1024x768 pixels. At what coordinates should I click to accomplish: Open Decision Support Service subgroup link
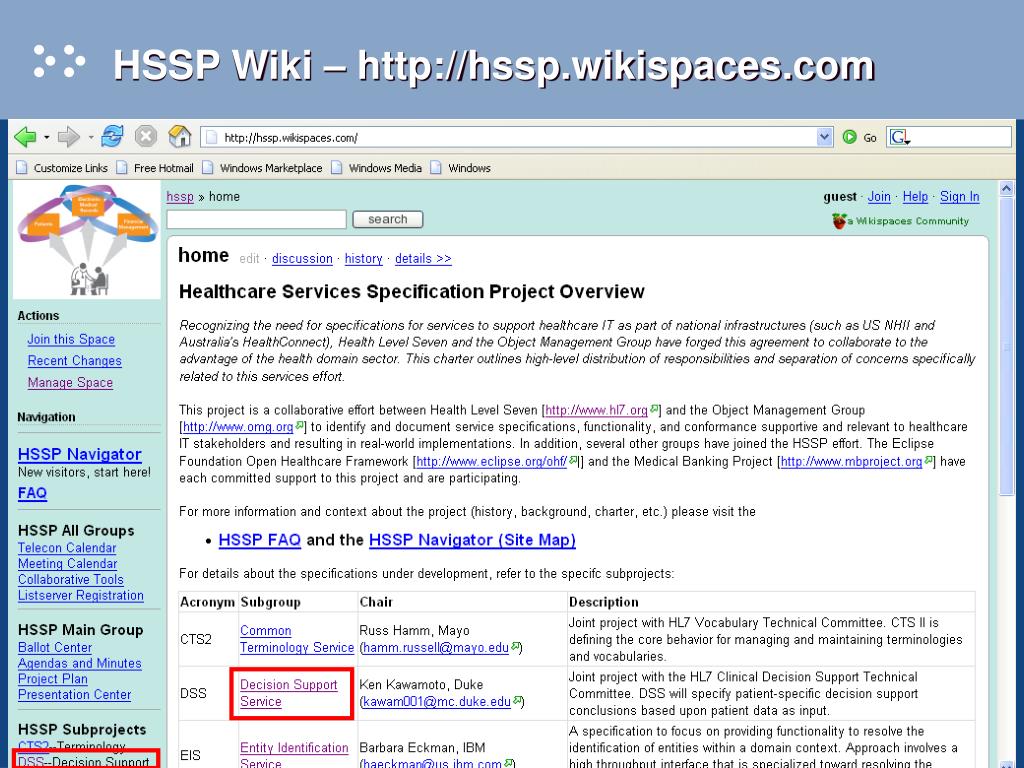(289, 693)
